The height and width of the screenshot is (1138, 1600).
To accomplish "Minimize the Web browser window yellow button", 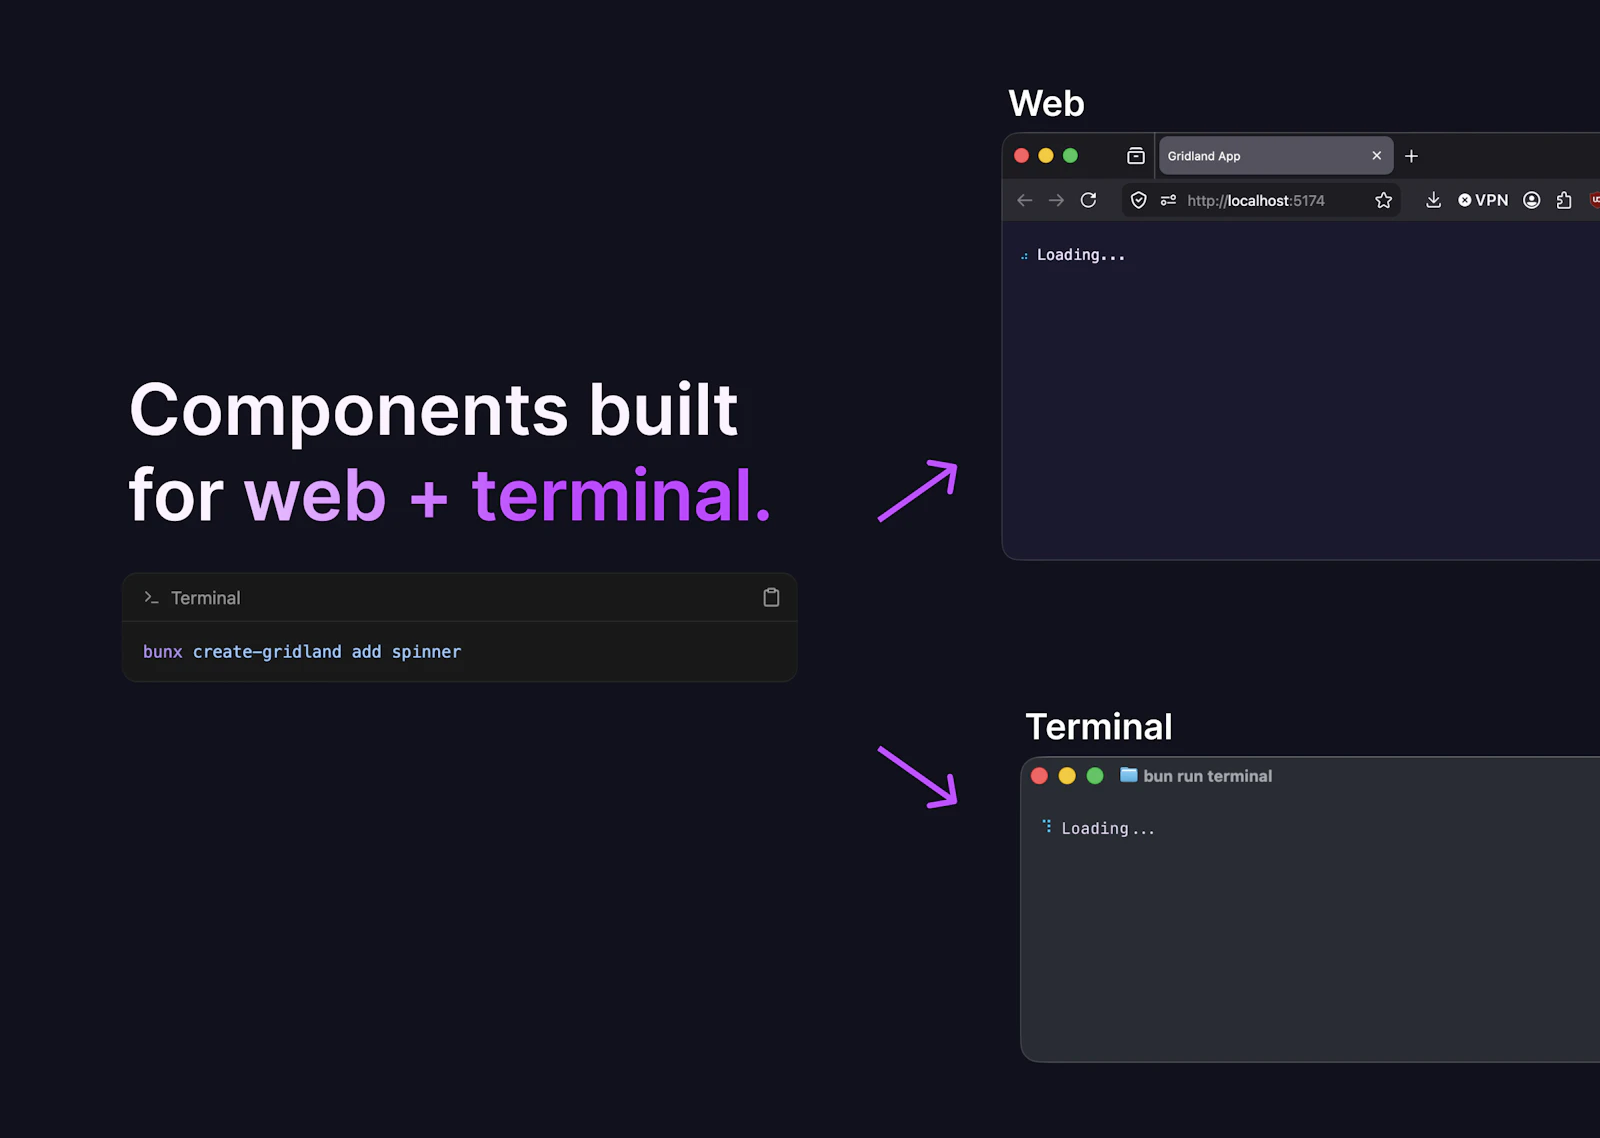I will click(x=1046, y=155).
